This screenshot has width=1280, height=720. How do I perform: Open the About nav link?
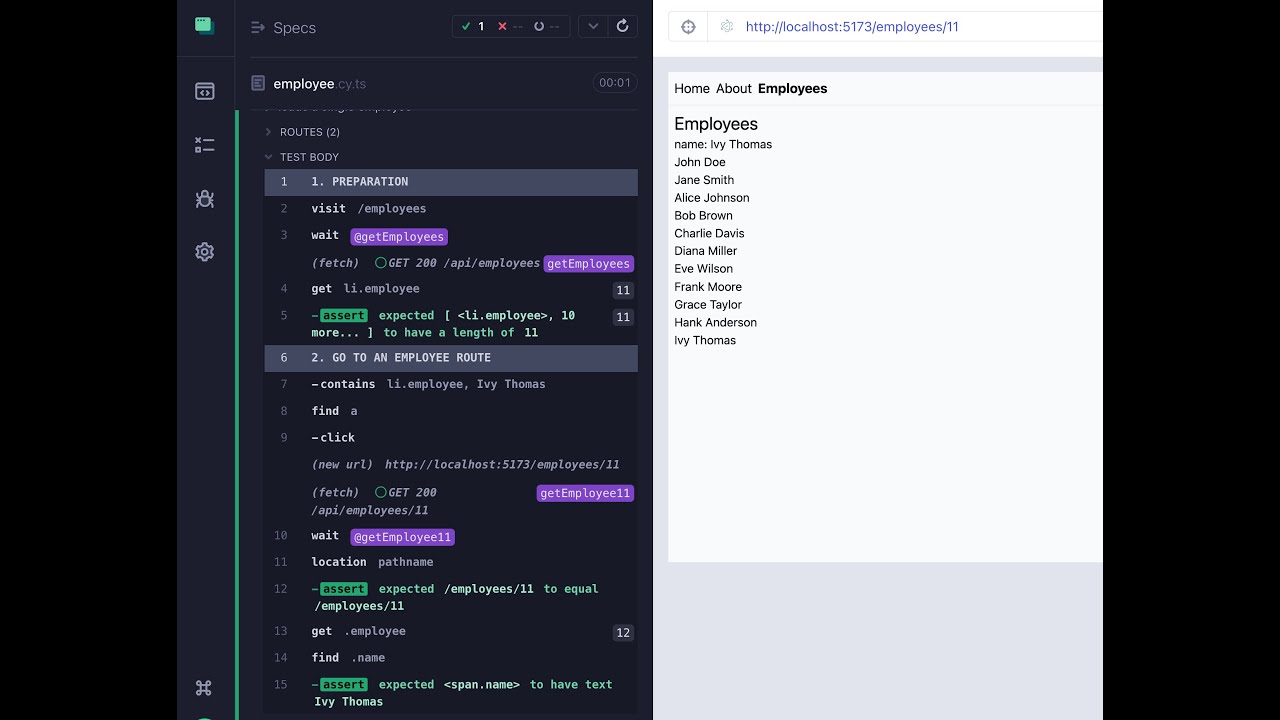(x=733, y=89)
